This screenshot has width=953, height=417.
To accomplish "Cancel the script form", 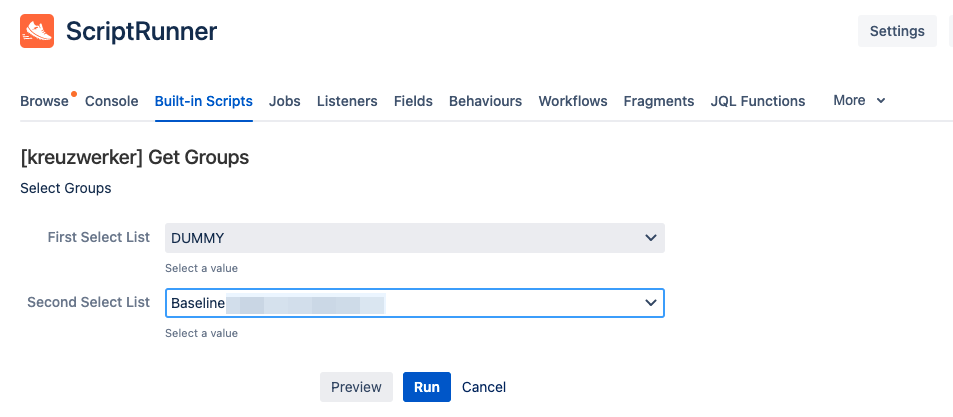I will (484, 387).
